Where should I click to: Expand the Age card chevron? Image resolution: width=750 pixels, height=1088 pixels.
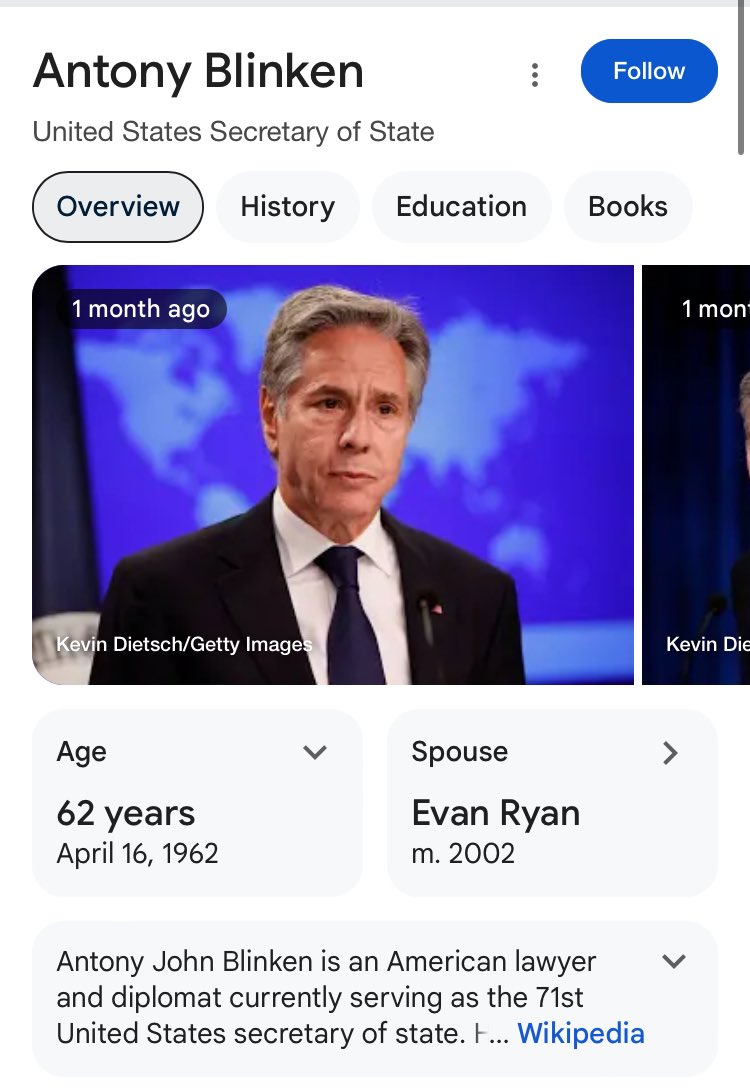coord(315,752)
